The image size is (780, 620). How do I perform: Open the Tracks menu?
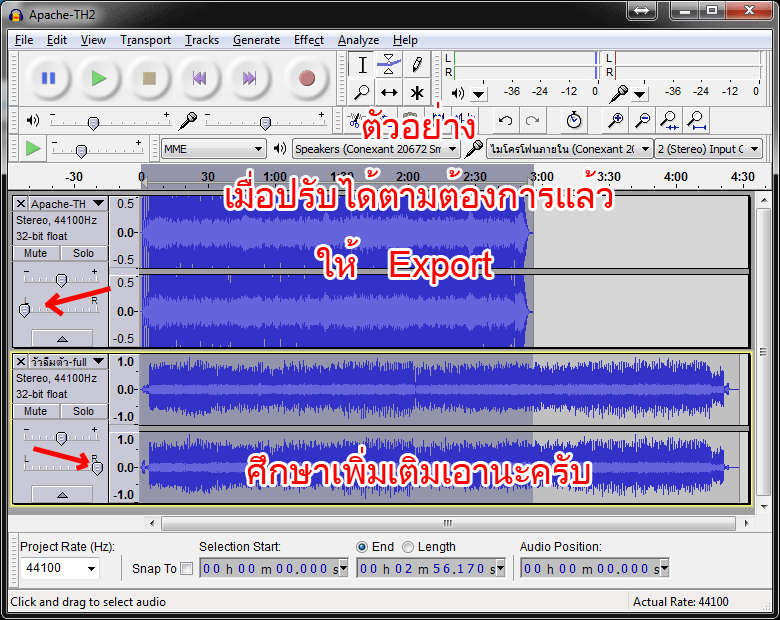point(202,40)
